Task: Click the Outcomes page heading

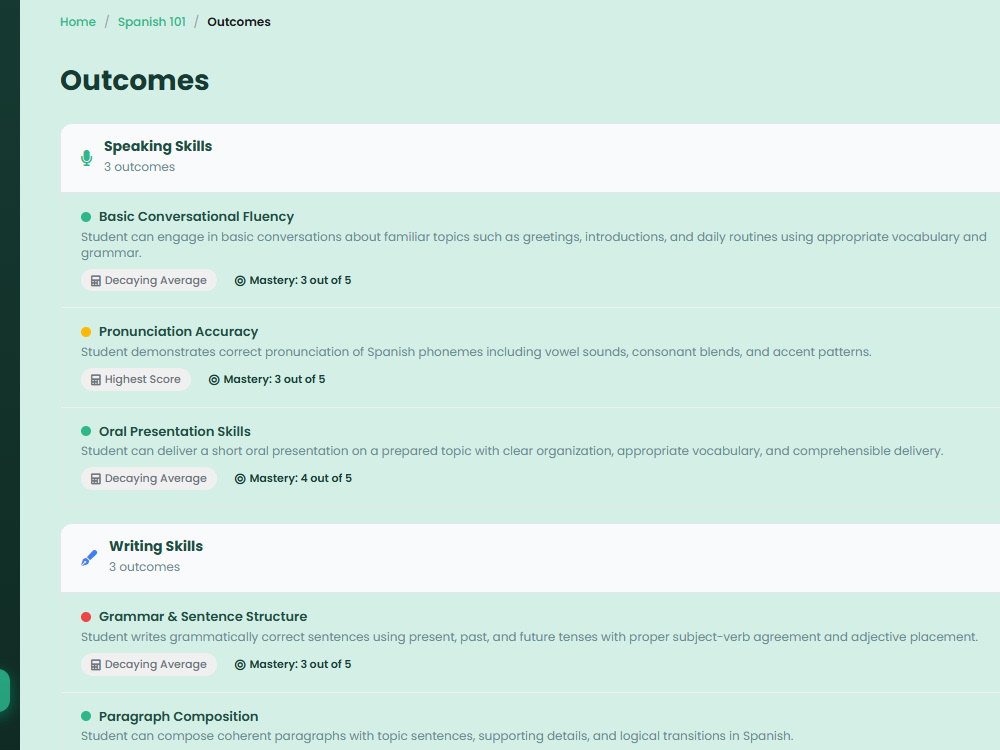Action: click(135, 80)
